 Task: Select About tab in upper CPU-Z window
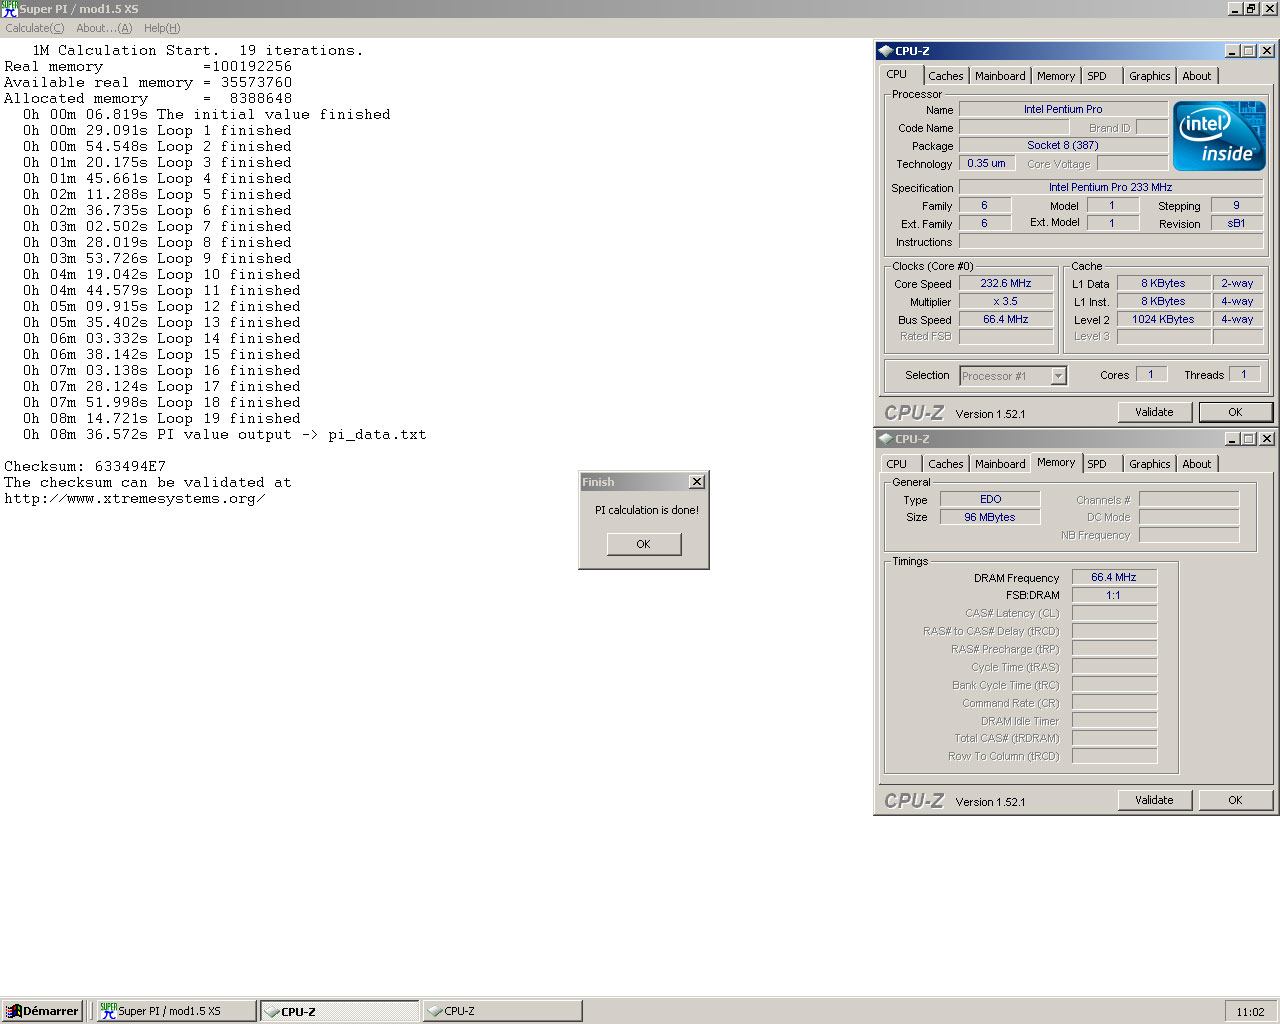(x=1196, y=76)
